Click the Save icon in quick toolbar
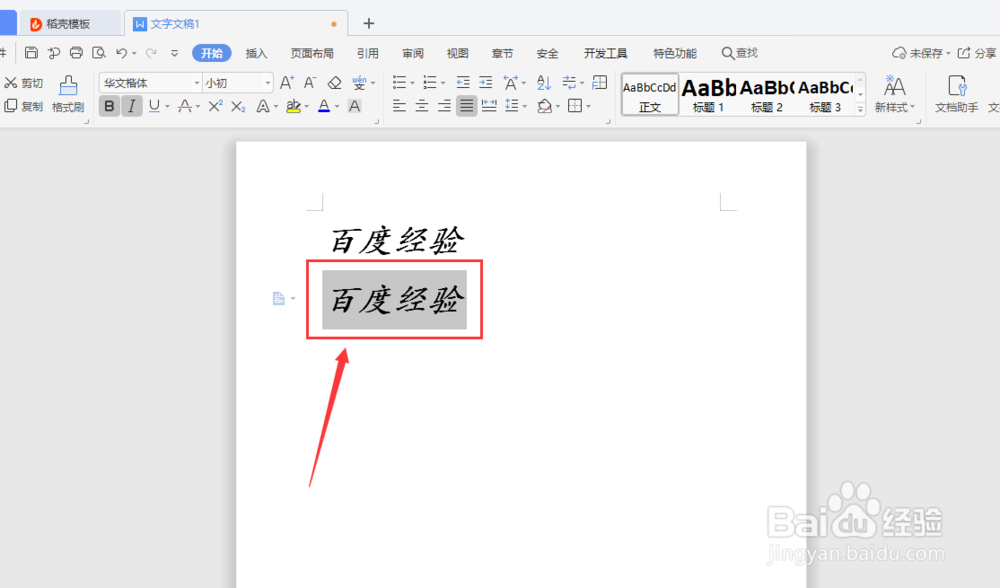1000x588 pixels. pos(31,53)
